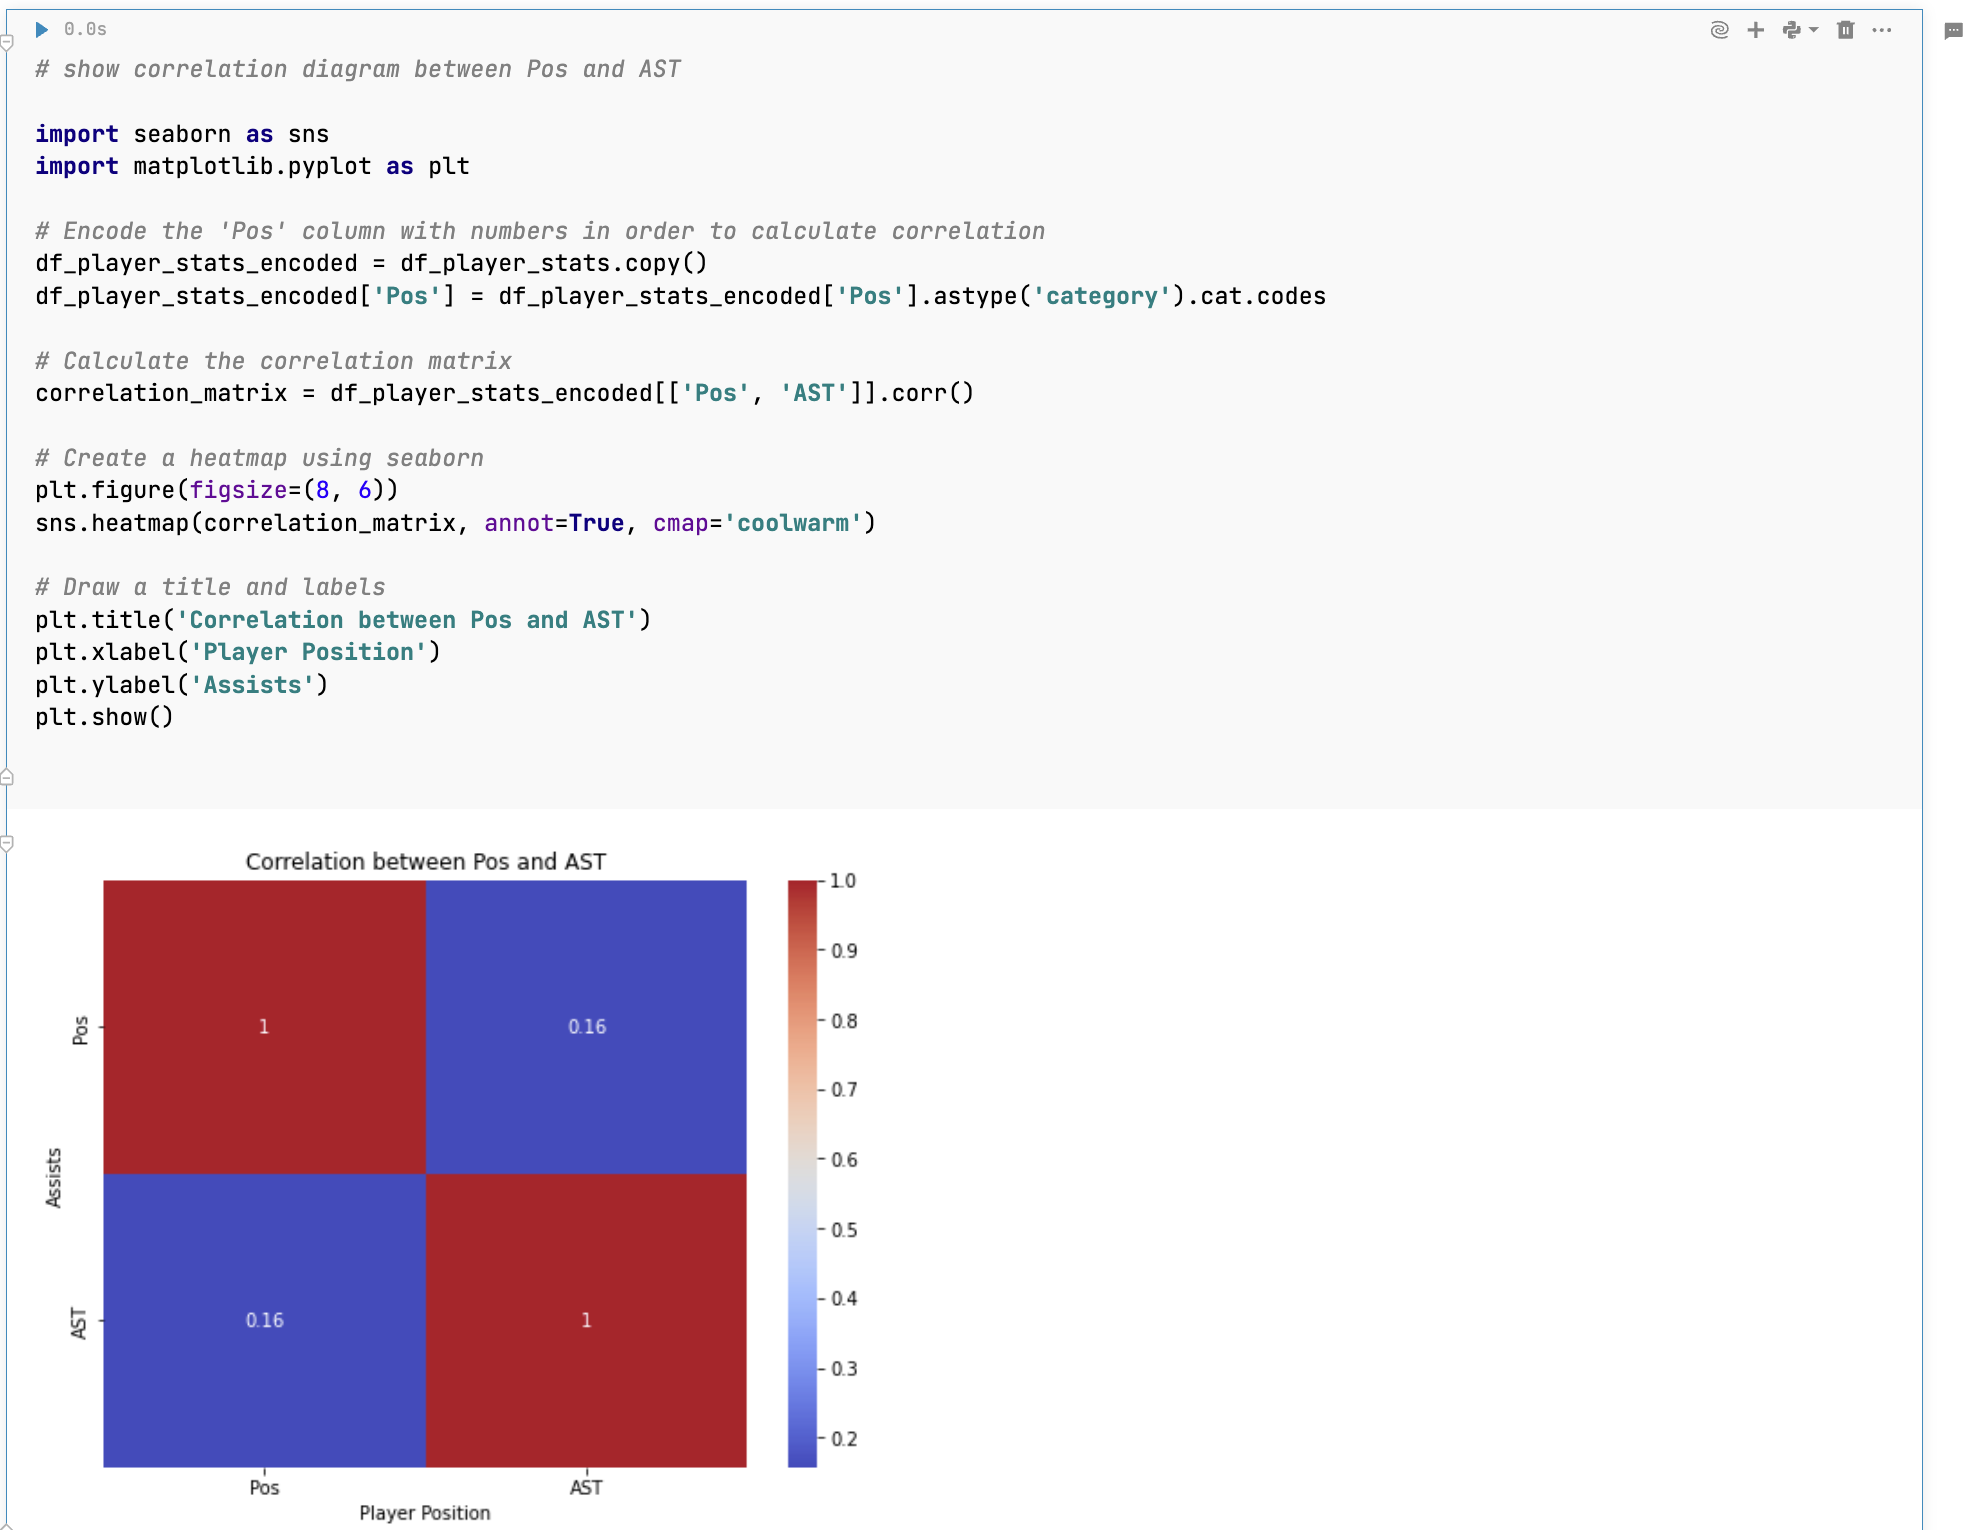Insert a new cell with the plus icon
Screen dimensions: 1970x1530
1756,29
